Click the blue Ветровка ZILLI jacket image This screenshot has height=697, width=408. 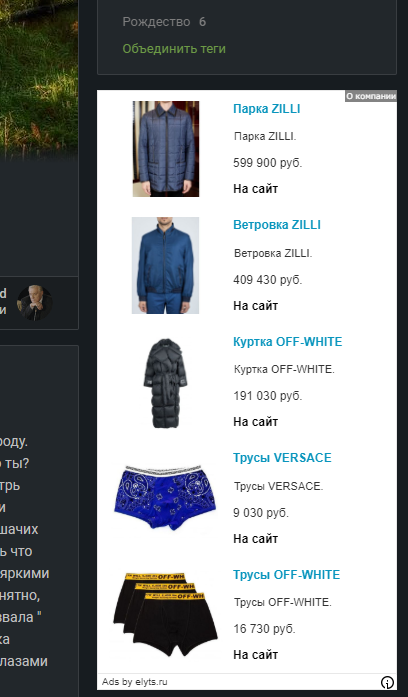[165, 265]
